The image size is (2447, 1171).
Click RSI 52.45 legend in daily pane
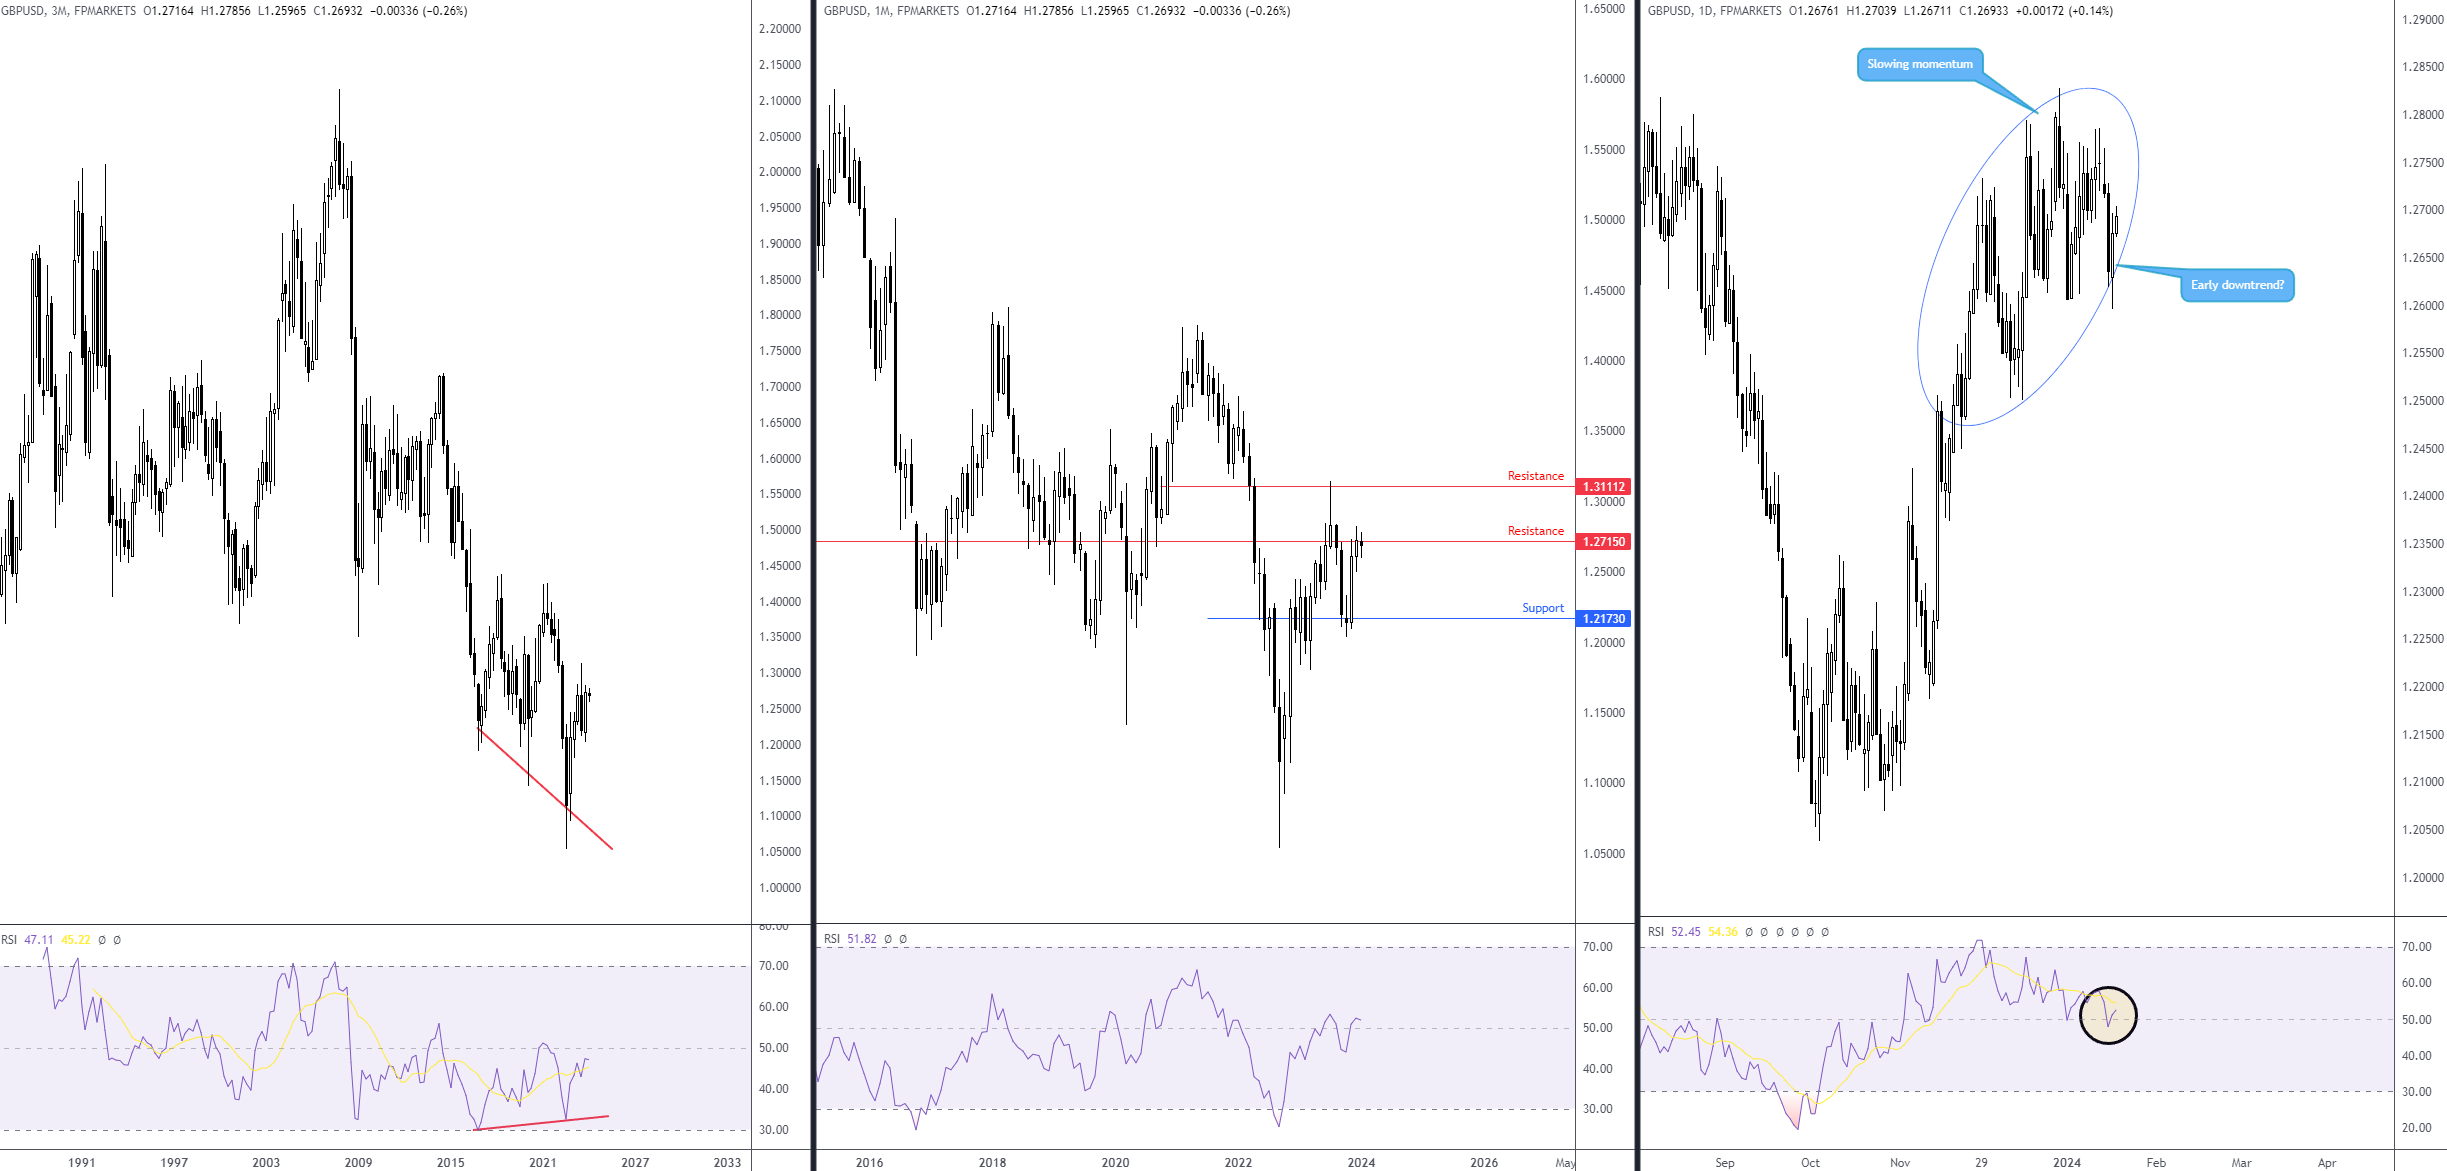1674,932
